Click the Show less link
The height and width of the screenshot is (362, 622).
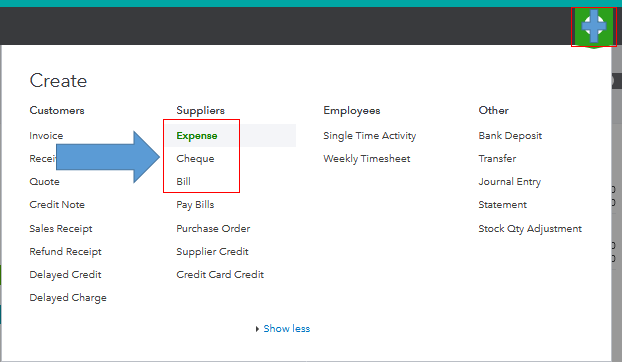[286, 329]
